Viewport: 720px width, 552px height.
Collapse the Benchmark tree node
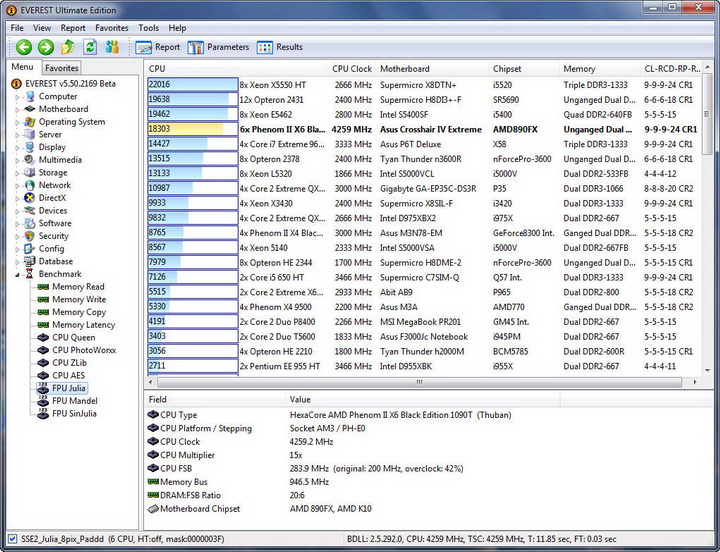tap(17, 275)
